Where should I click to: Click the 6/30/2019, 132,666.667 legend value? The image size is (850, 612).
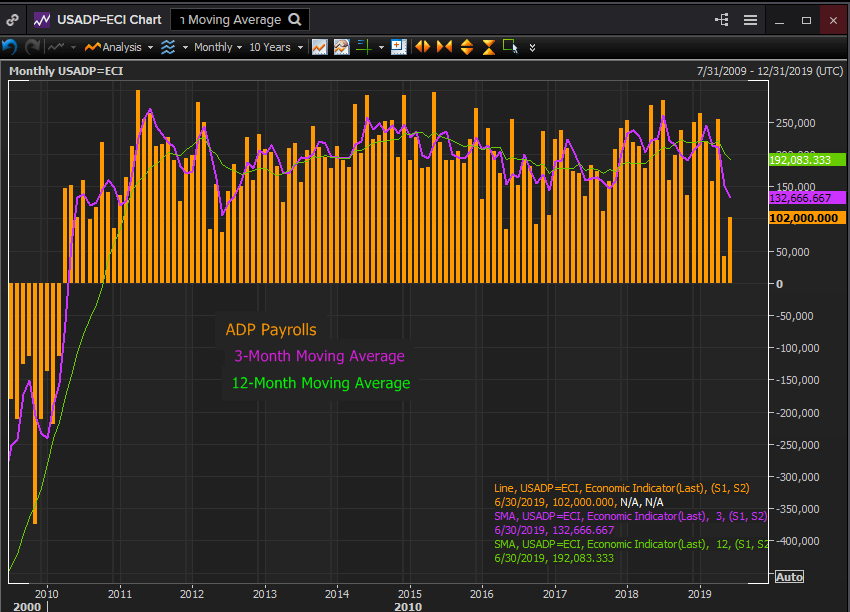click(553, 530)
